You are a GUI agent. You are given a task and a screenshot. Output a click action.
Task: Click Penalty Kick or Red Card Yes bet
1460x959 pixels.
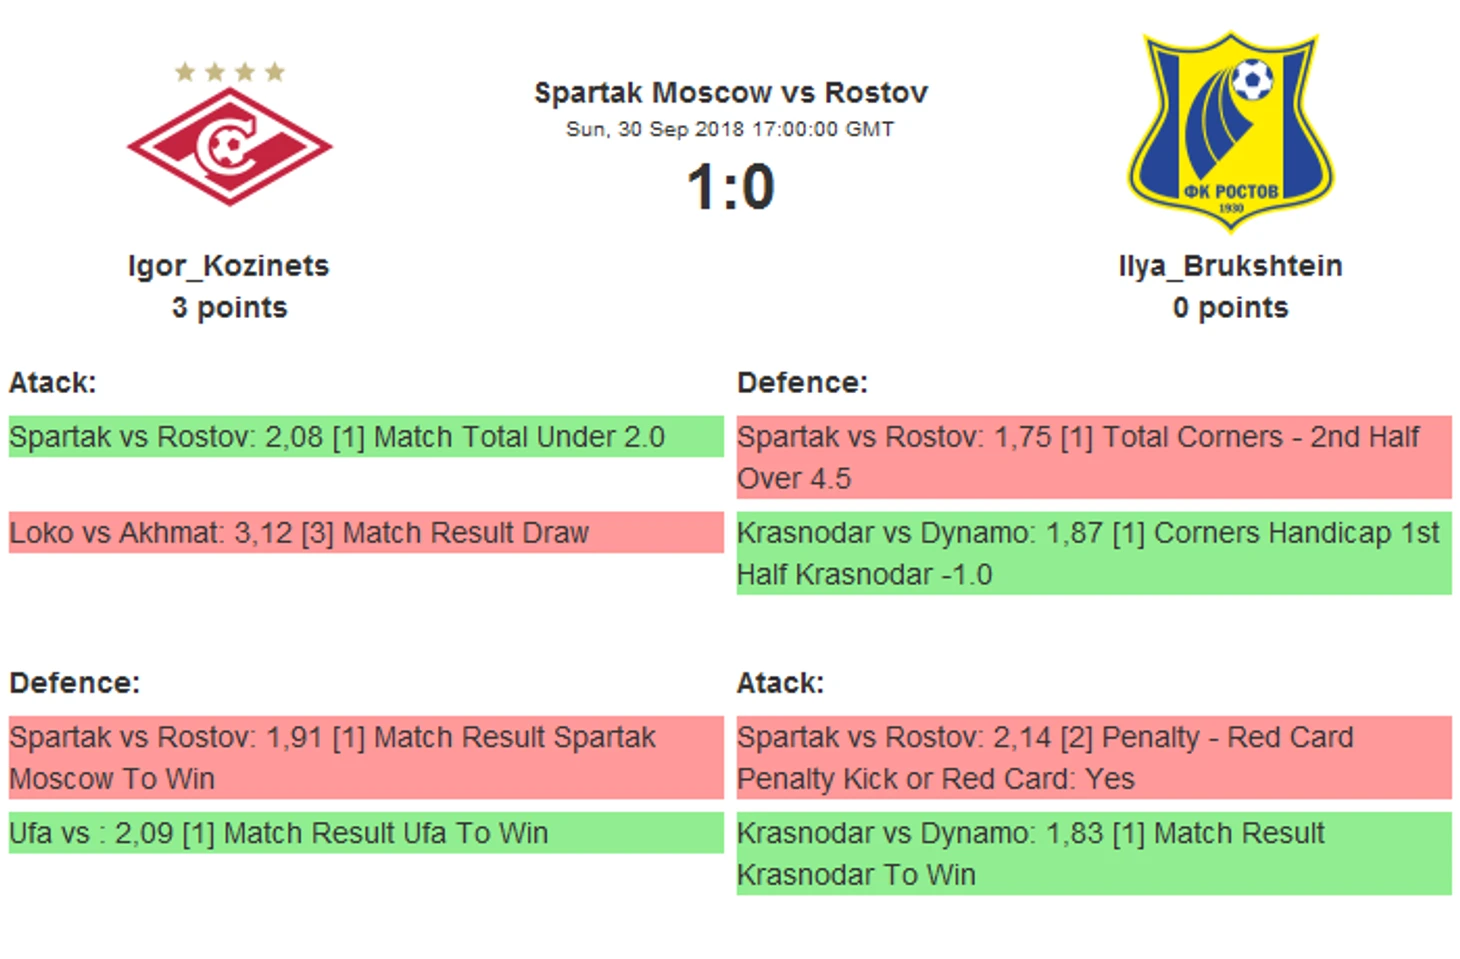click(1094, 757)
